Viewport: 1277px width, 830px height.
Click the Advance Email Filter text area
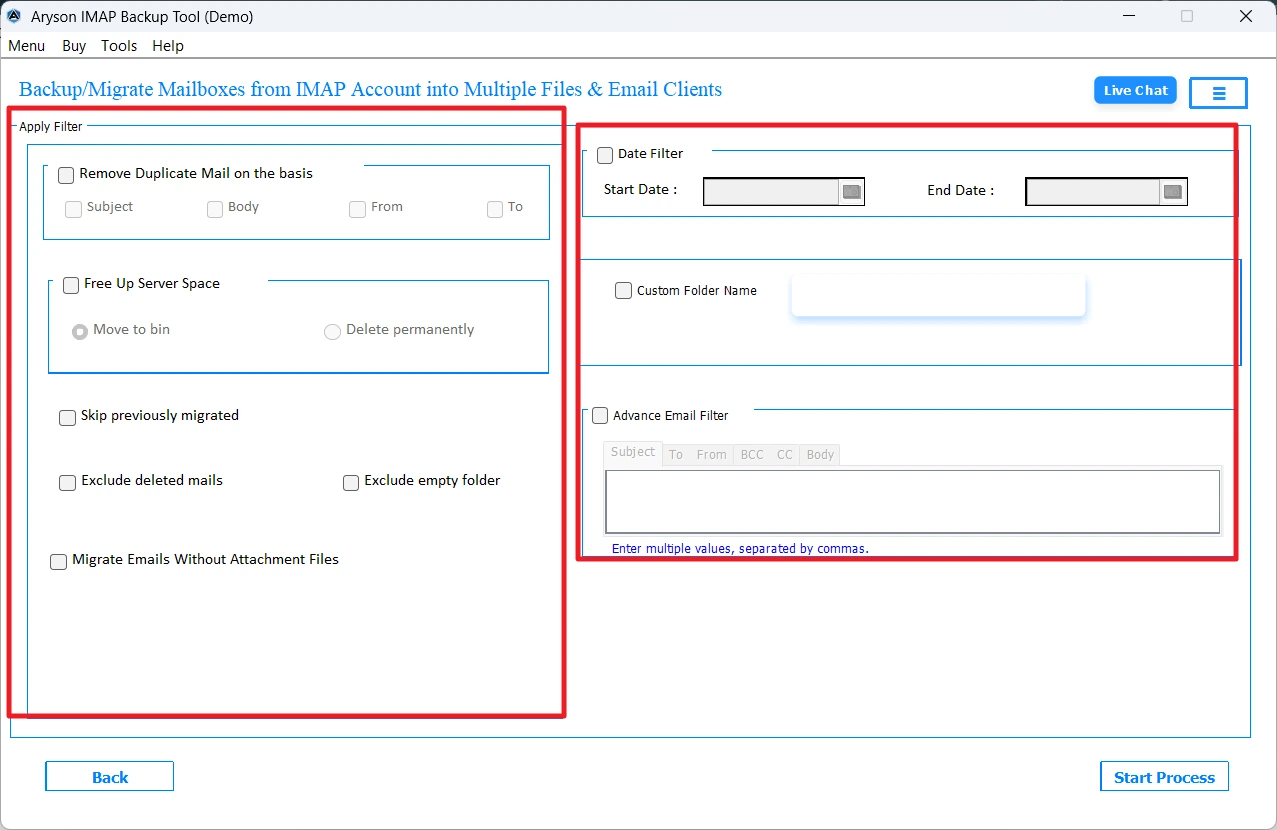[x=912, y=501]
